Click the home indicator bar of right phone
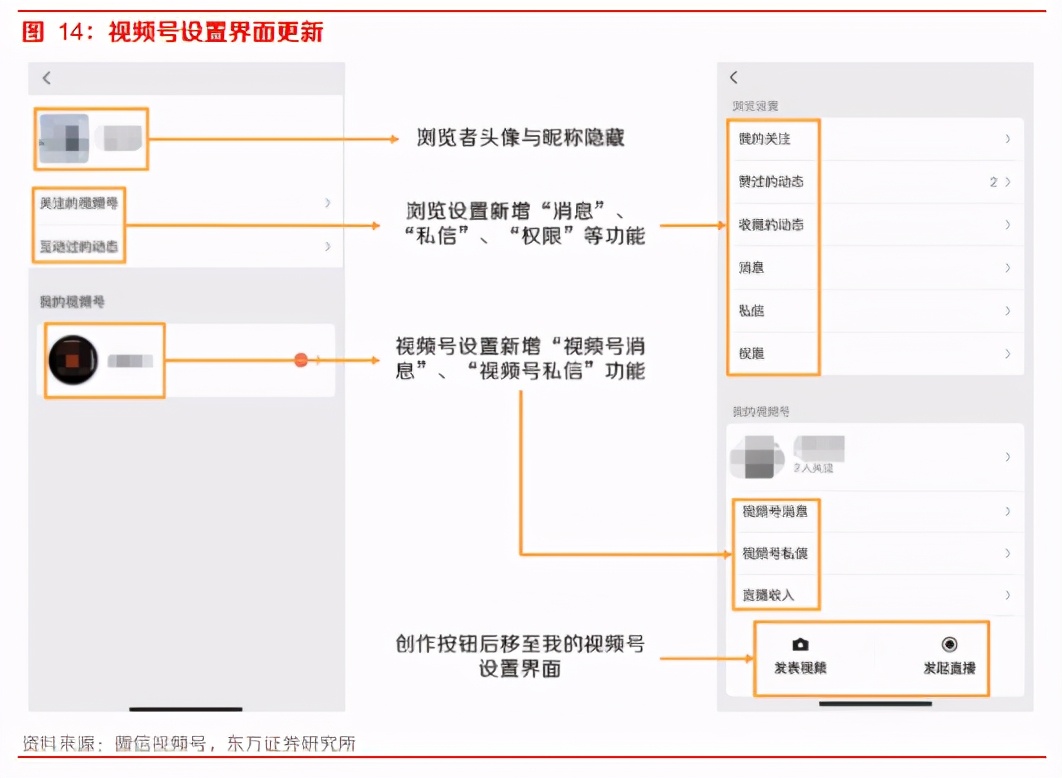1062x778 pixels. 875,704
